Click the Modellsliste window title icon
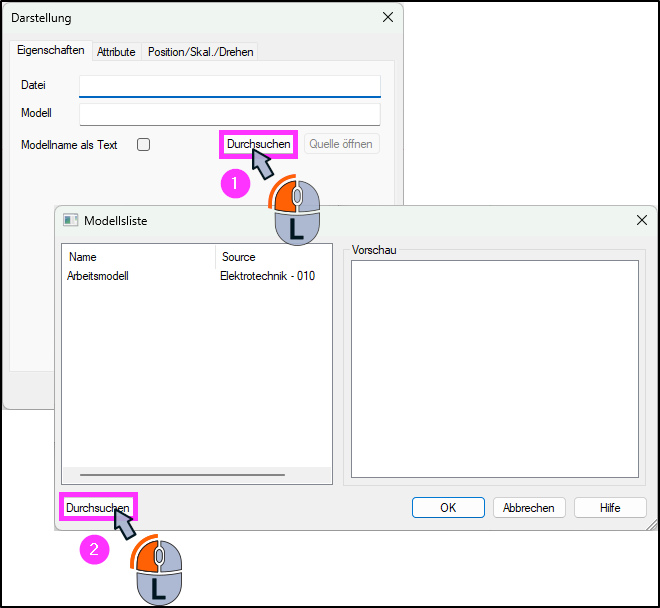This screenshot has width=660, height=608. click(70, 220)
